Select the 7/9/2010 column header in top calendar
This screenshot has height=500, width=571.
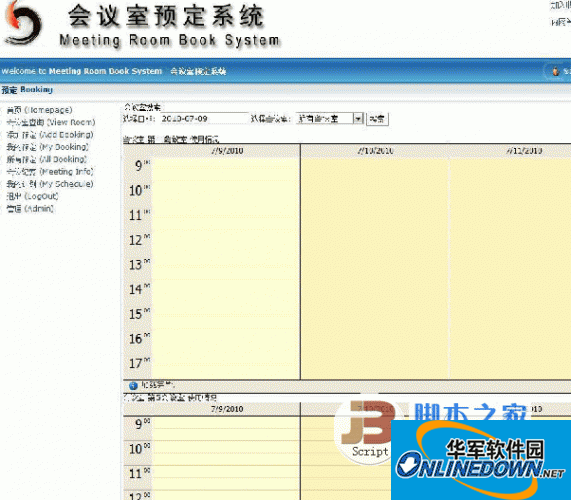tap(227, 151)
